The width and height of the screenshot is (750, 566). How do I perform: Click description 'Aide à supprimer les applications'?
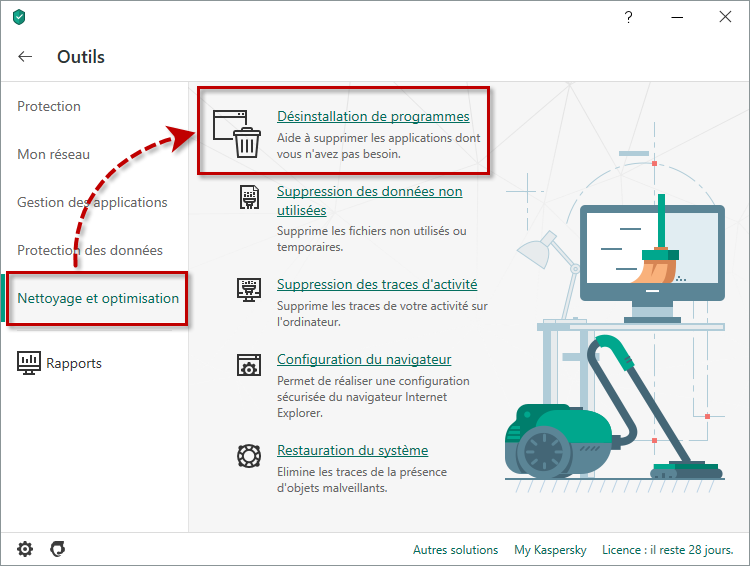(378, 146)
